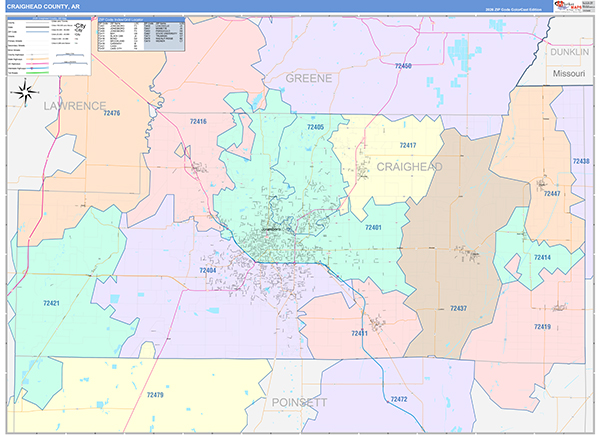Select ZIP code 72404 label
Screen dimensions: 600x435
[x=208, y=270]
